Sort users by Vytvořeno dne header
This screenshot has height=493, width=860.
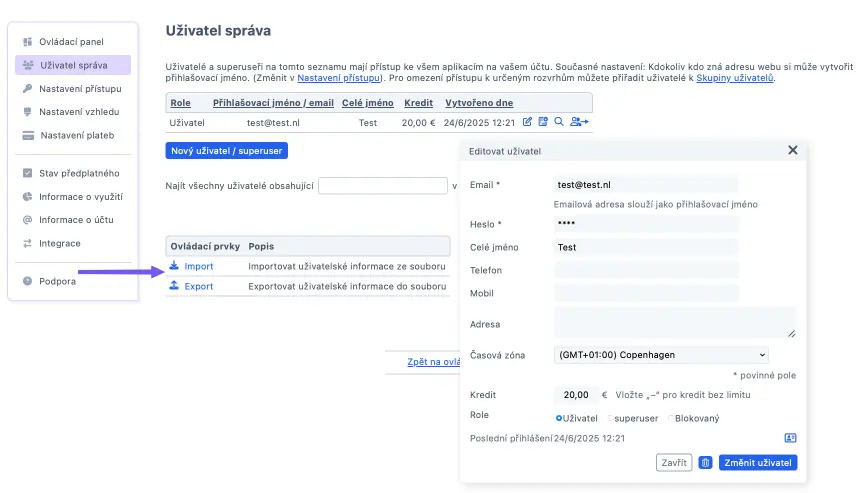tap(479, 103)
